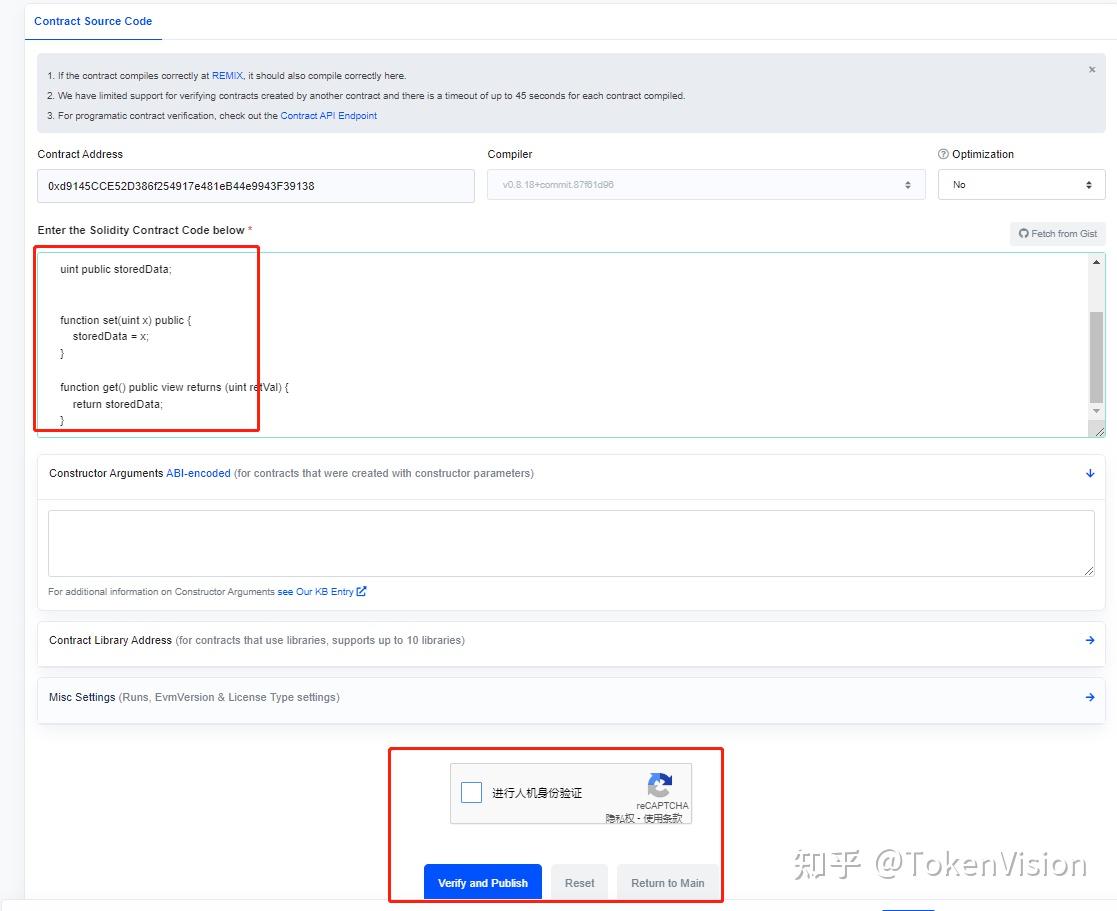Open the see Our KB Entry link
Image resolution: width=1117 pixels, height=911 pixels.
(315, 591)
